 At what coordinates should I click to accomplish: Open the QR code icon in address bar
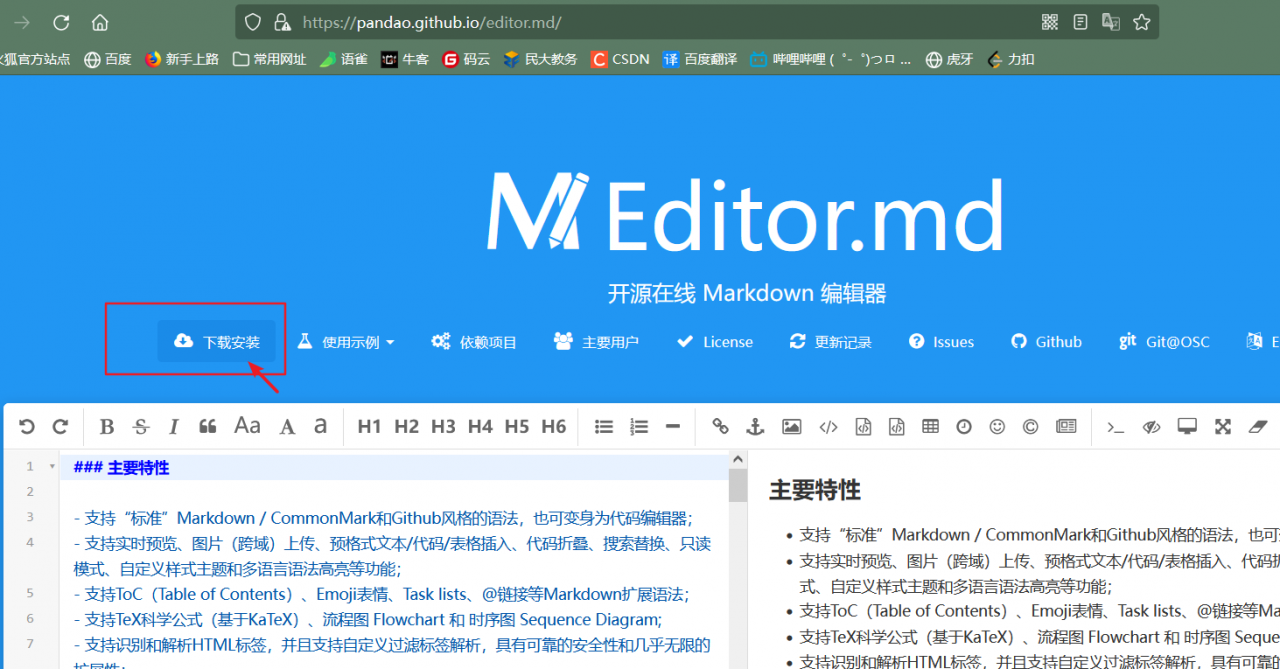[1050, 22]
